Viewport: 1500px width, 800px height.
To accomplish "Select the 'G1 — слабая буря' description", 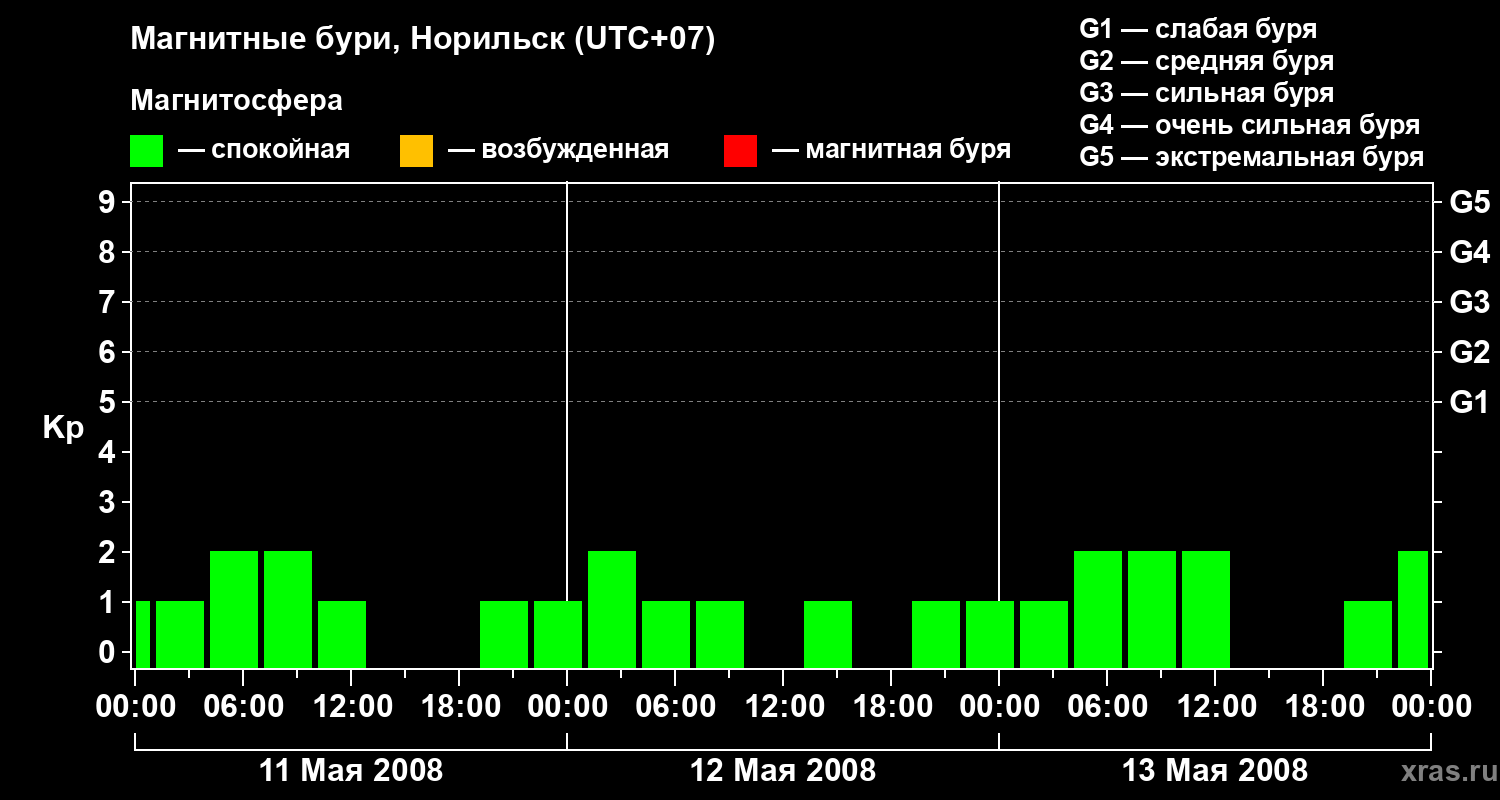I will [x=1198, y=29].
